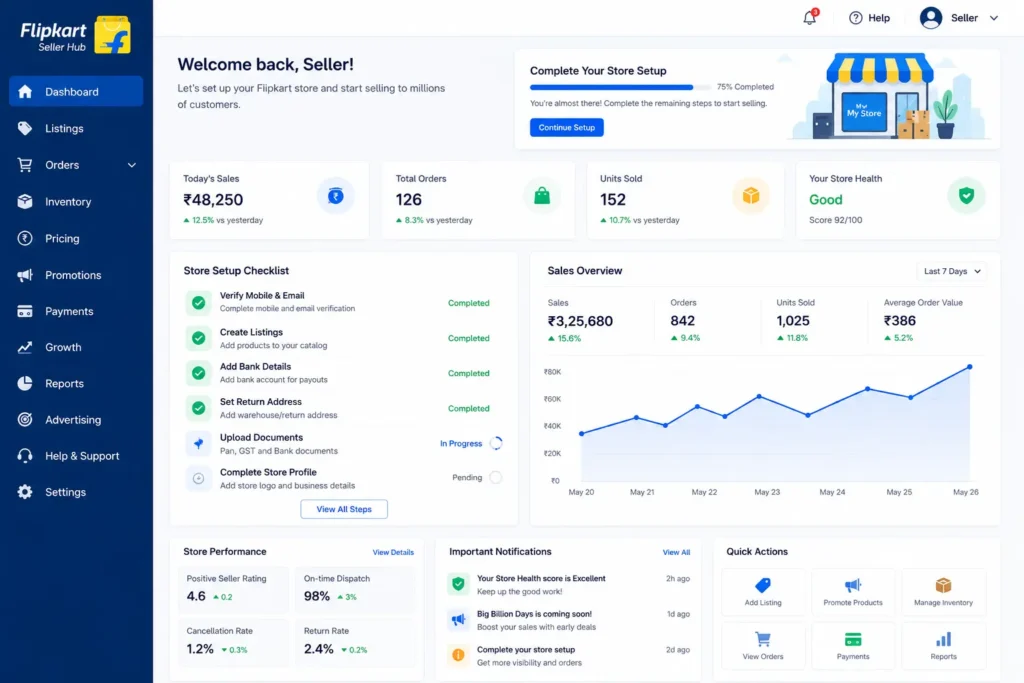This screenshot has height=683, width=1024.
Task: Click the Payments card icon in sidebar
Action: 25,311
